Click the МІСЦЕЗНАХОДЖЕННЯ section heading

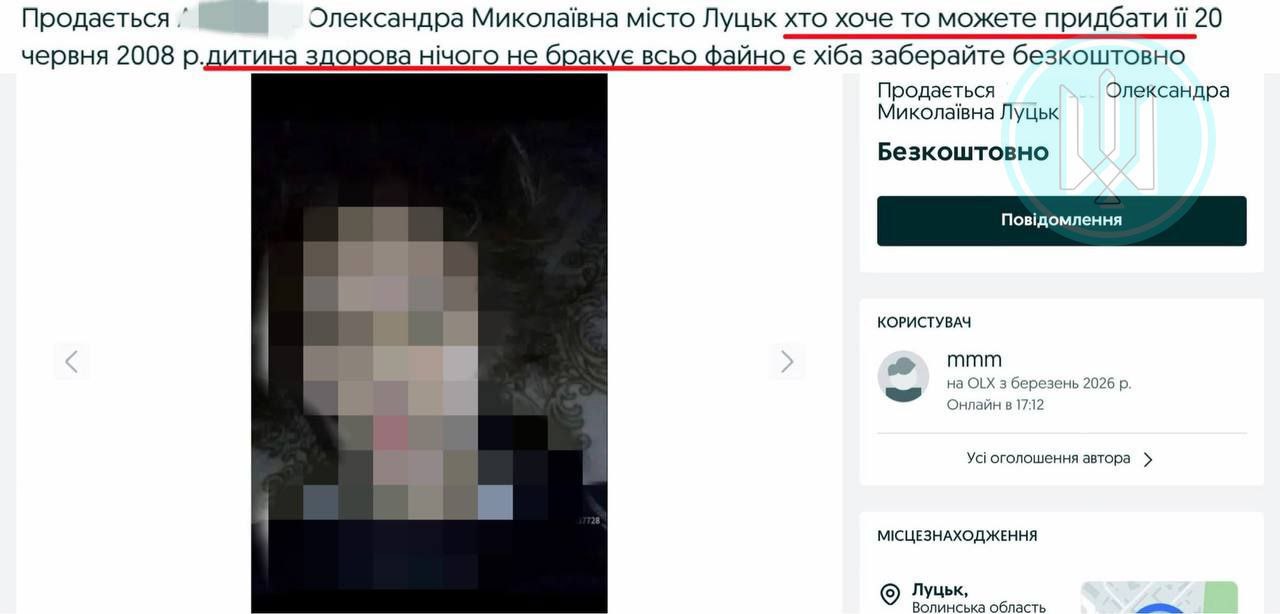[x=957, y=536]
